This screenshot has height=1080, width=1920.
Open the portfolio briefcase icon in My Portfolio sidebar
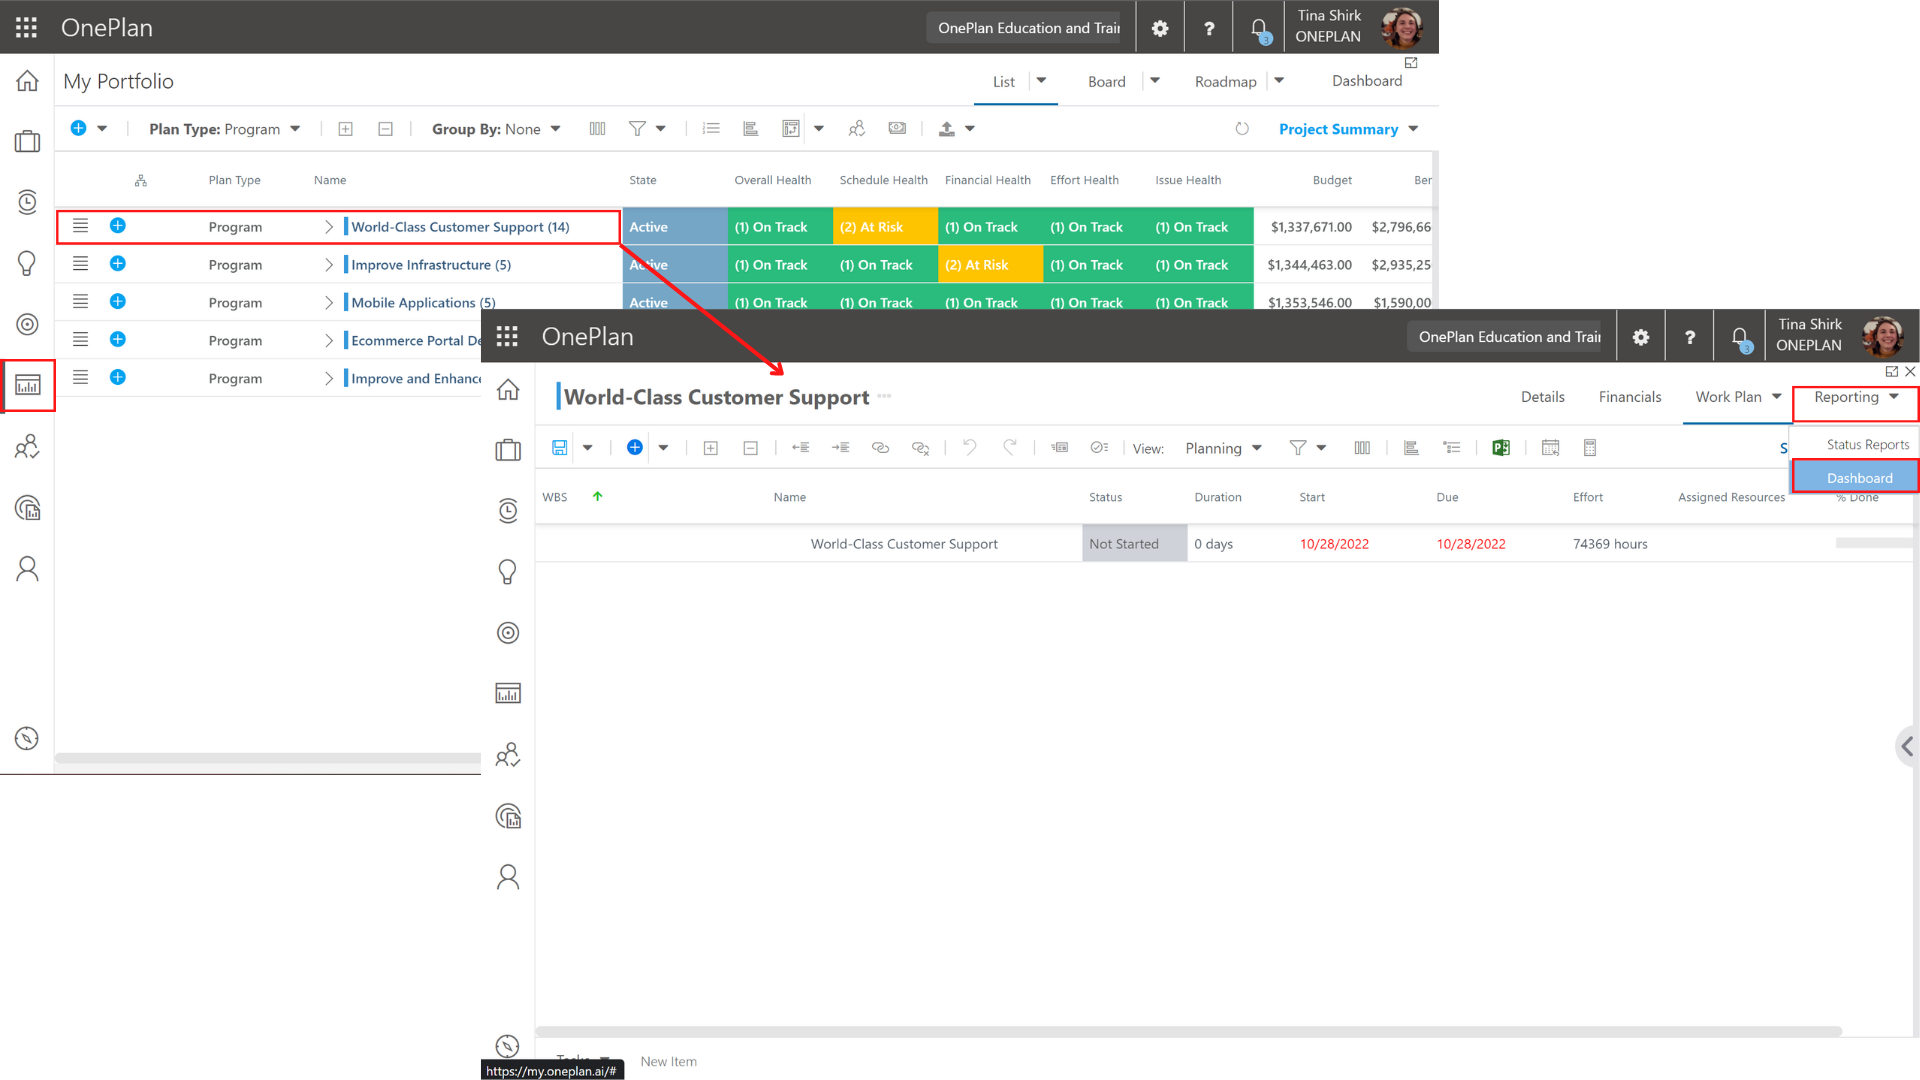pyautogui.click(x=27, y=141)
